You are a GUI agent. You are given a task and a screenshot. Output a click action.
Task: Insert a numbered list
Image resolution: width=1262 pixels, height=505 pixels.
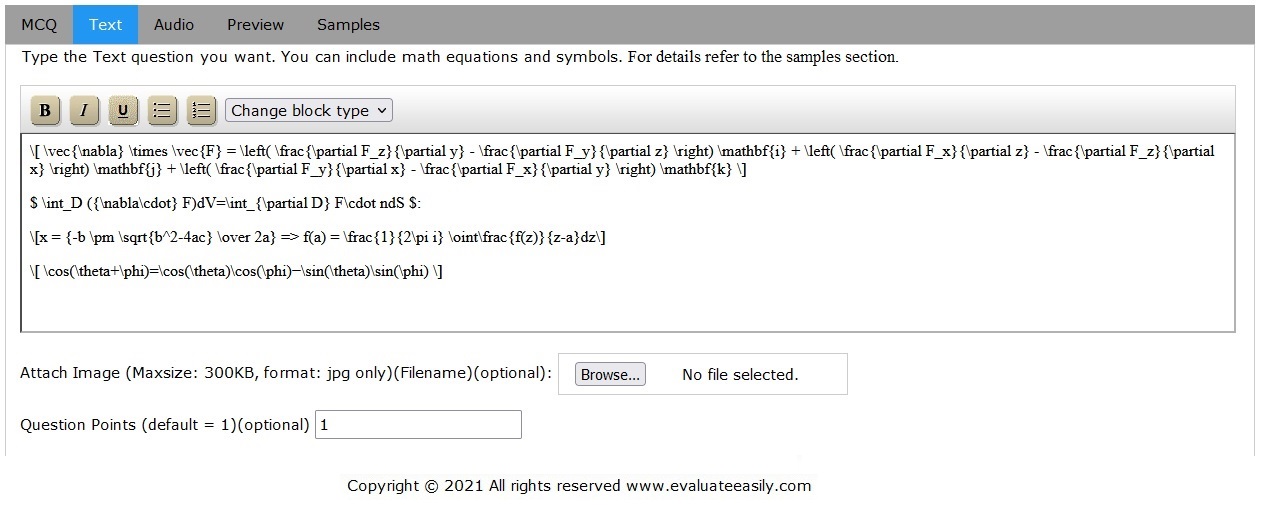pyautogui.click(x=201, y=110)
